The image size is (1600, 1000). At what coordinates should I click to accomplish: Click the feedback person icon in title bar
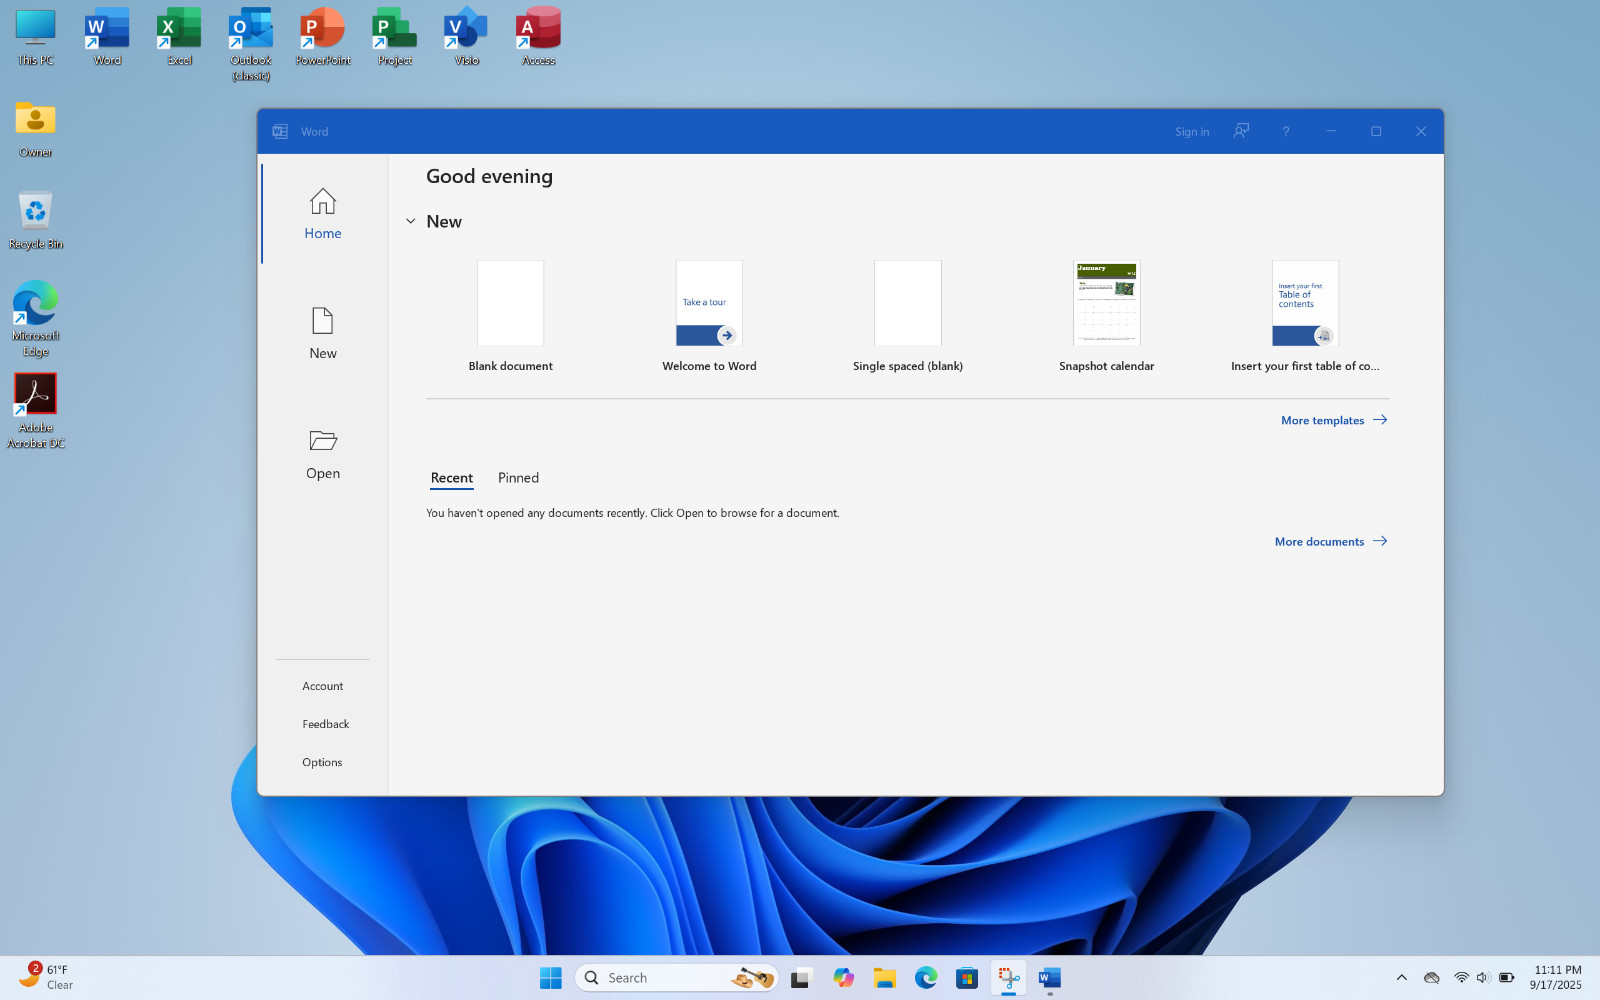(1241, 131)
